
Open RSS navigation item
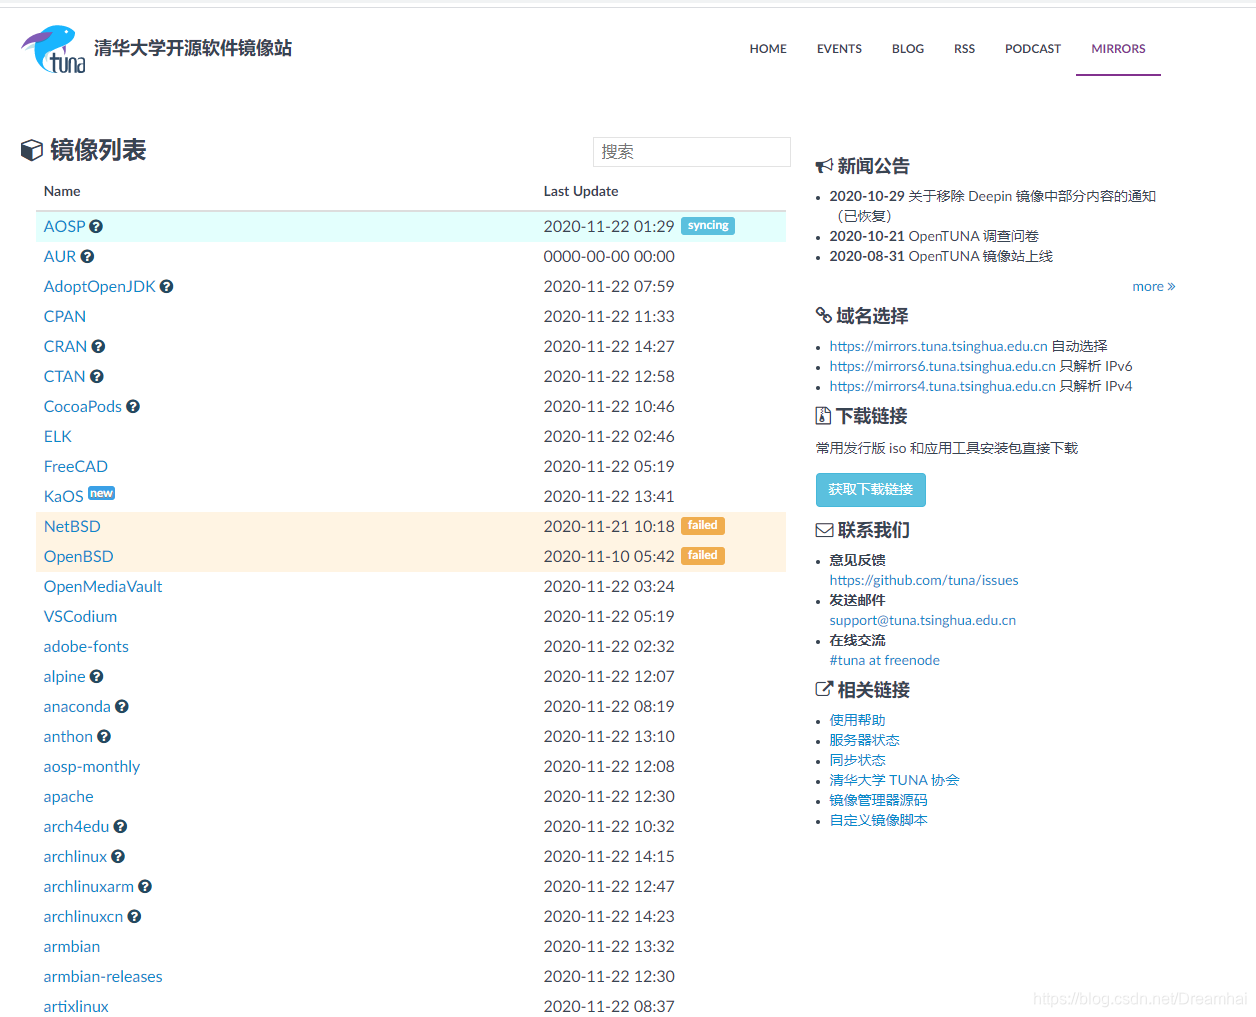pyautogui.click(x=964, y=49)
